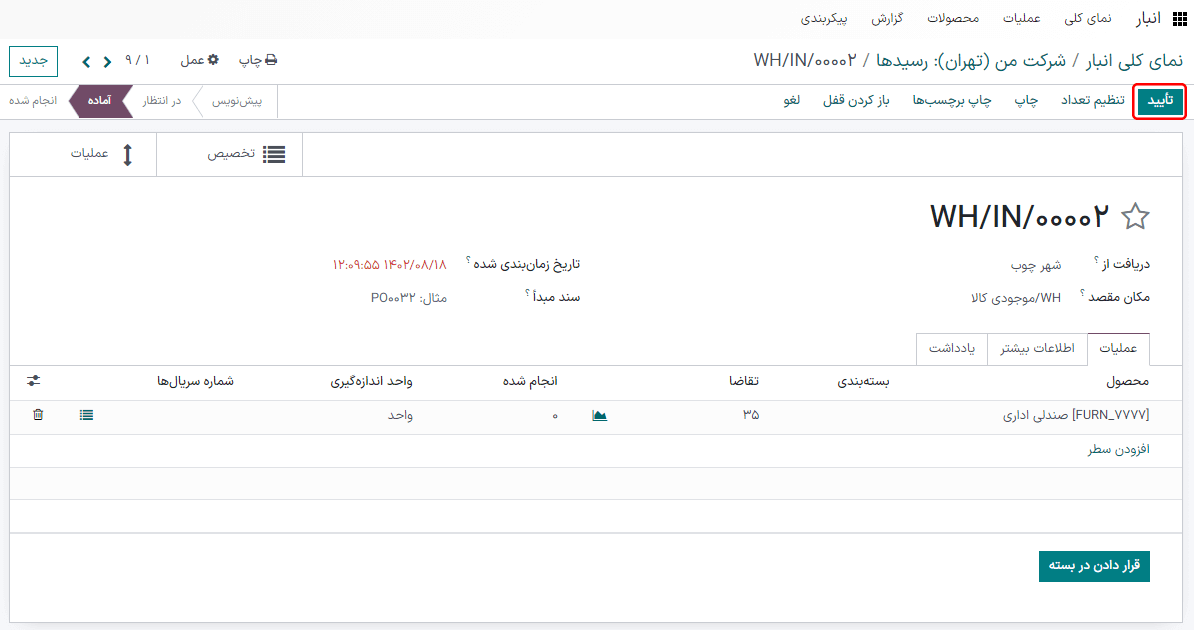Select the عملیات notebook tab
Screen dimensions: 1194x630
(1118, 349)
